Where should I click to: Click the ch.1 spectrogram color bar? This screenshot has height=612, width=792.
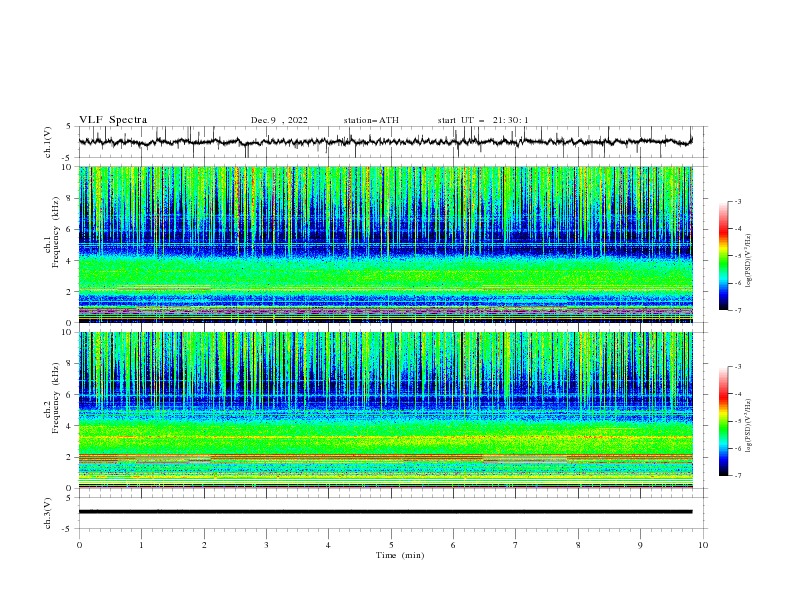point(724,255)
